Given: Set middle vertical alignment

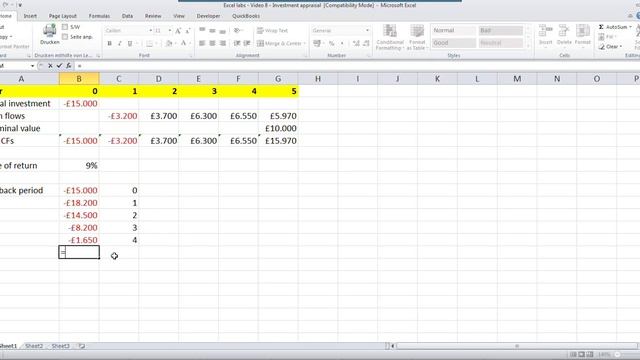Looking at the screenshot, I should pyautogui.click(x=212, y=30).
